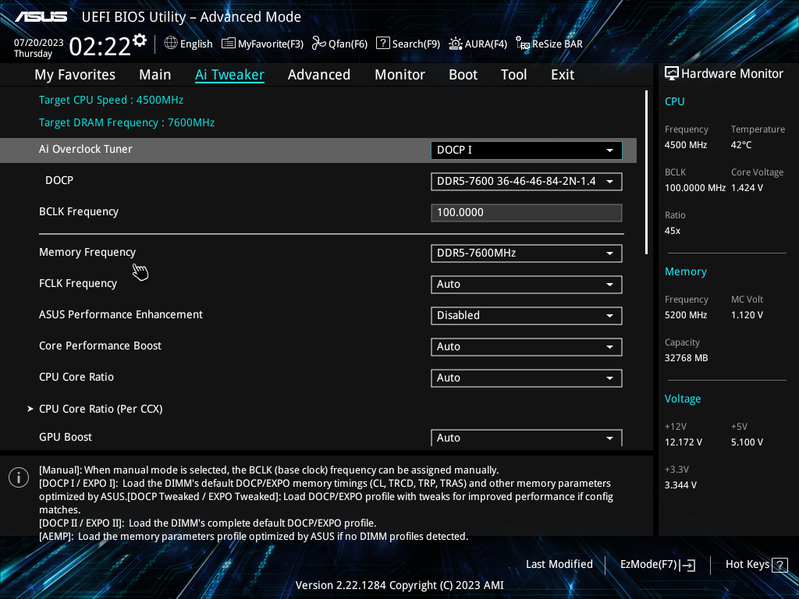Image resolution: width=799 pixels, height=599 pixels.
Task: Click the 1.424 V core voltage value
Action: click(x=747, y=188)
